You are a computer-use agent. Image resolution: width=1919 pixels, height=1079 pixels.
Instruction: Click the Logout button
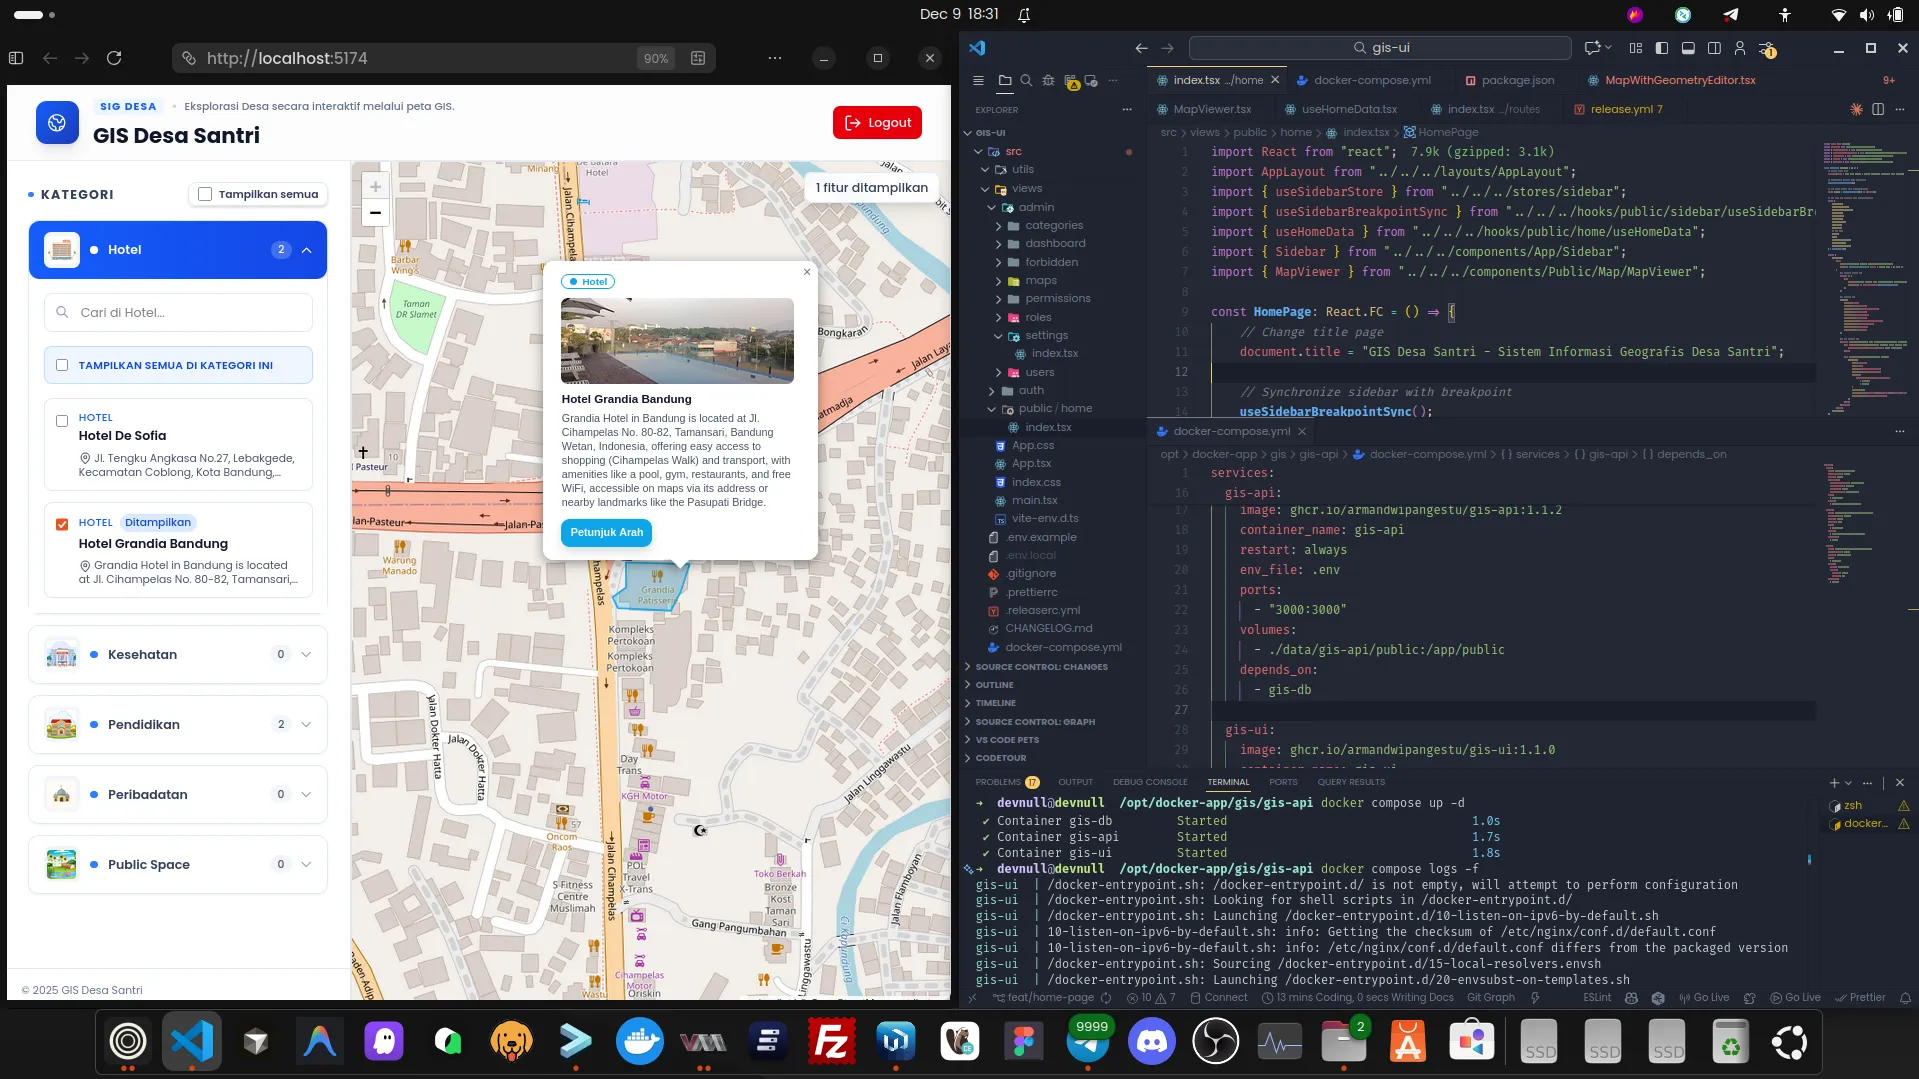pyautogui.click(x=877, y=122)
